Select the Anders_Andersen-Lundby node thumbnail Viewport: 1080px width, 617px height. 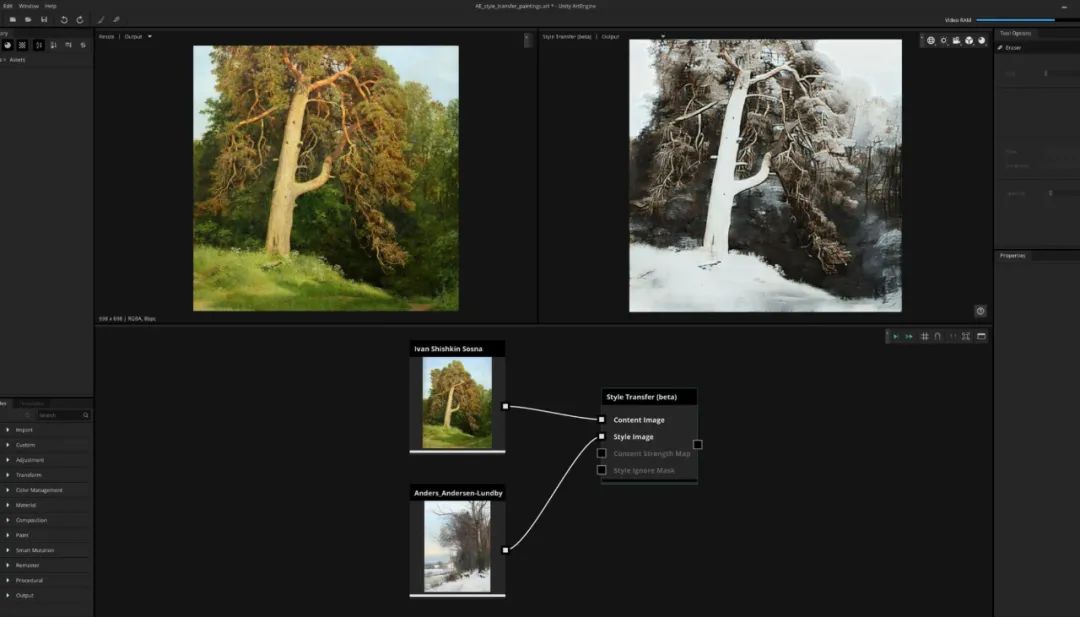point(457,546)
